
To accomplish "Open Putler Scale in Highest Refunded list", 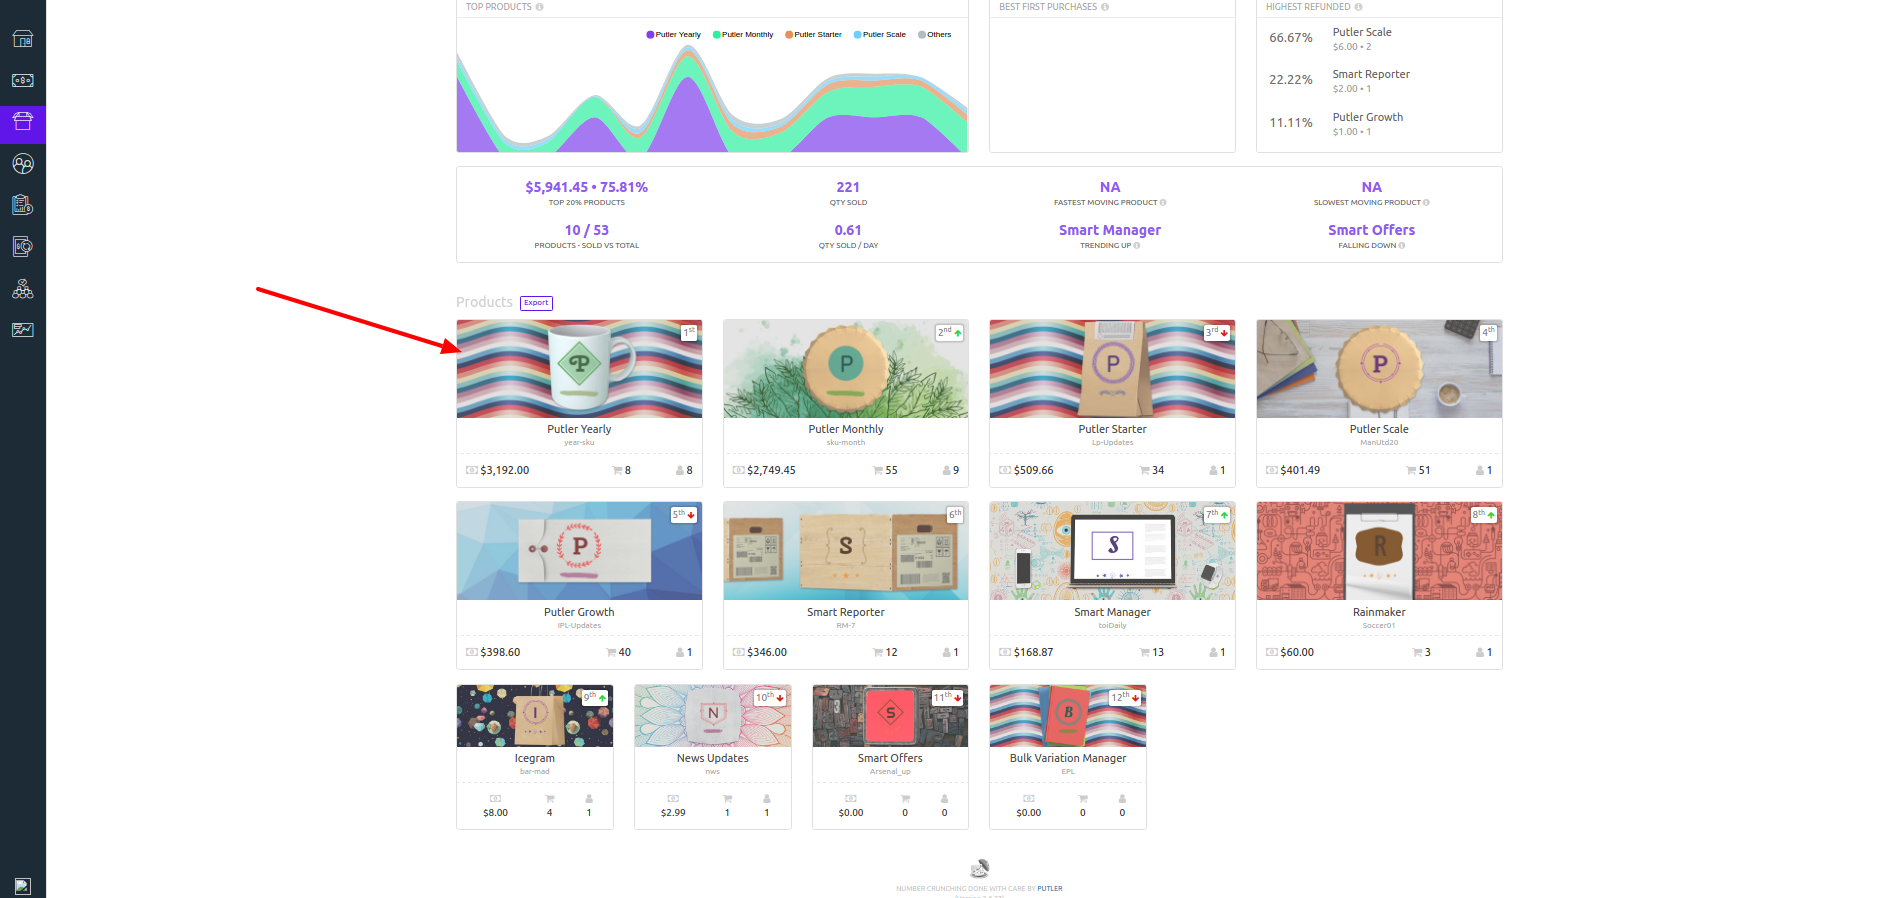I will coord(1362,32).
